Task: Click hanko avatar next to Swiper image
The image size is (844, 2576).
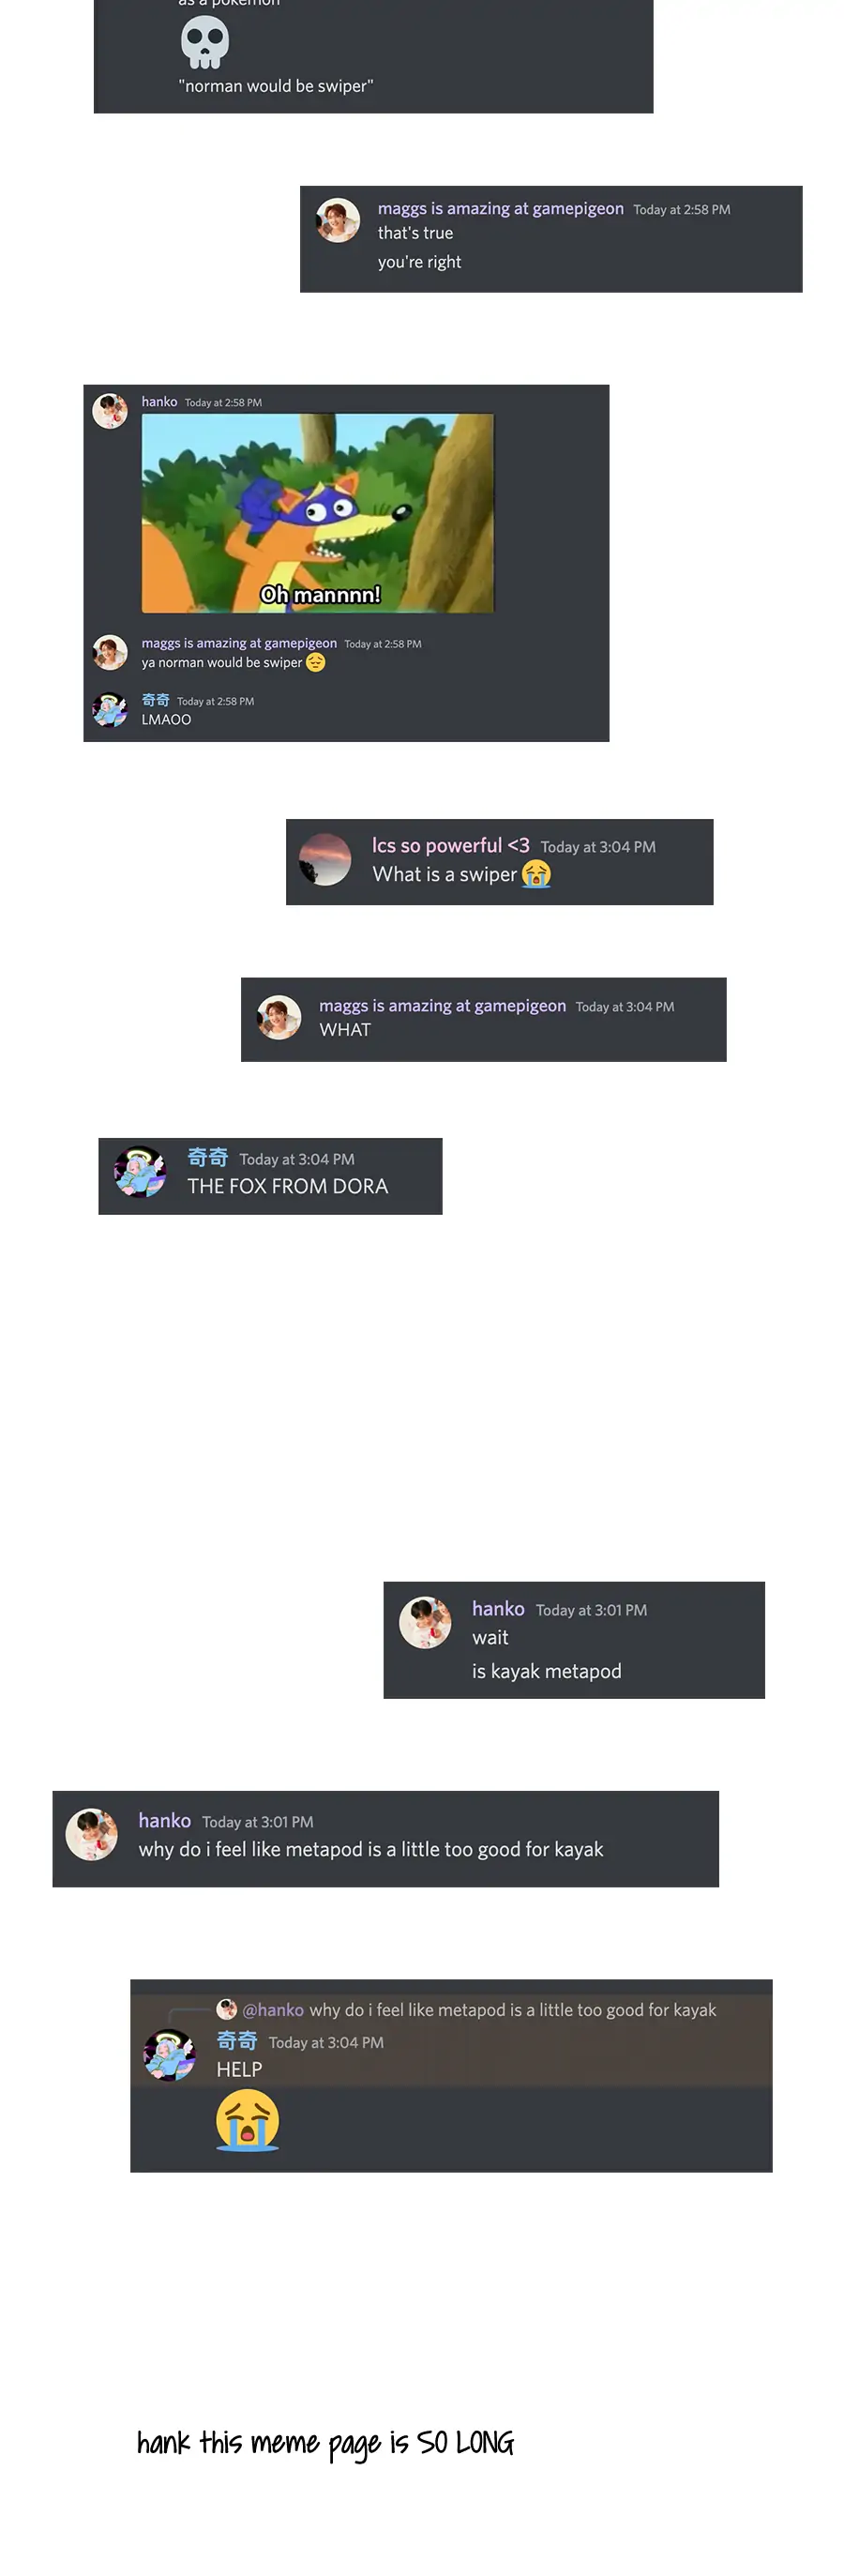Action: [110, 410]
